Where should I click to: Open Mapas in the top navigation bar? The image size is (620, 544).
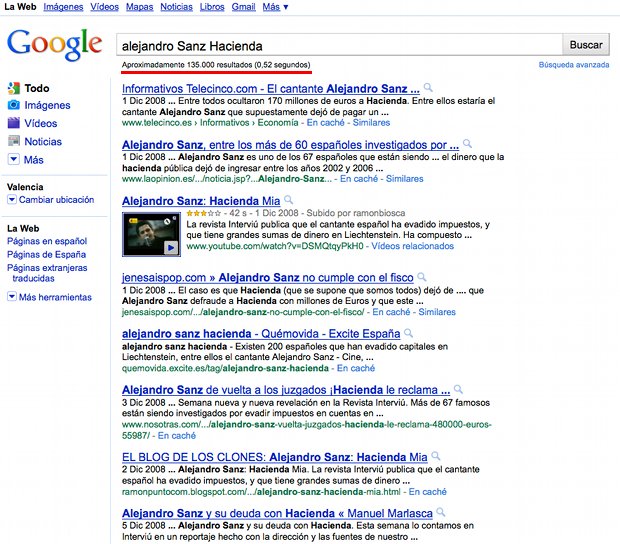point(140,7)
